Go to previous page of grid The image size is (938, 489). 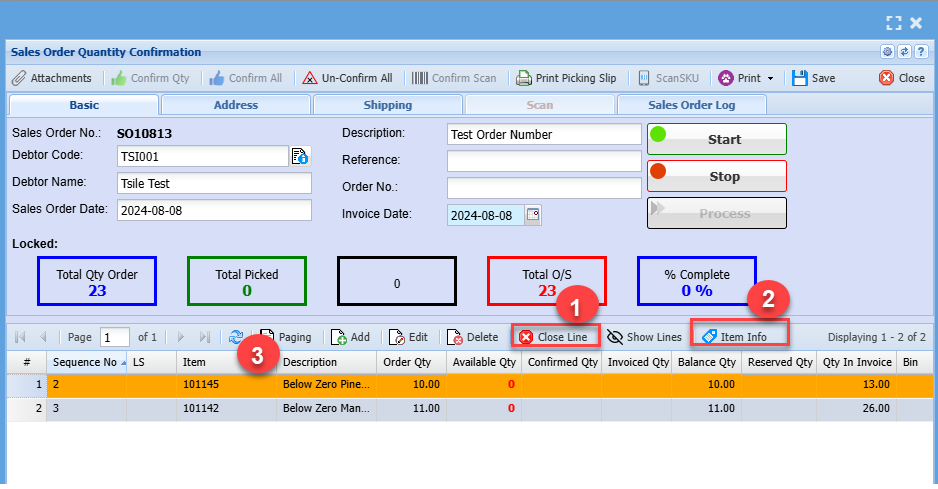[43, 337]
